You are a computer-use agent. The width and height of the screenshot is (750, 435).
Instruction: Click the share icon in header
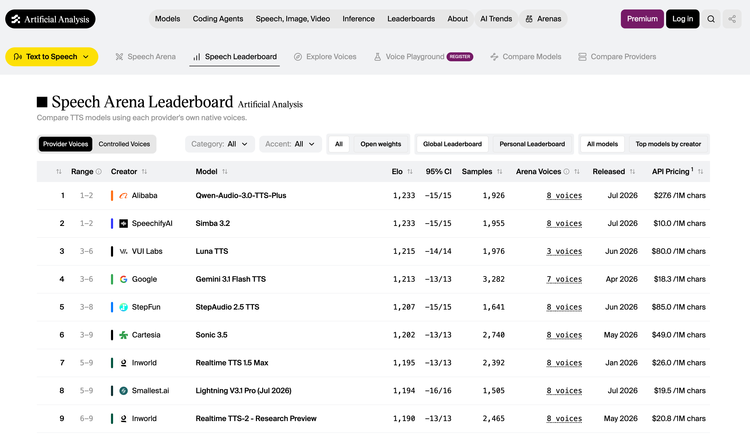(x=732, y=19)
